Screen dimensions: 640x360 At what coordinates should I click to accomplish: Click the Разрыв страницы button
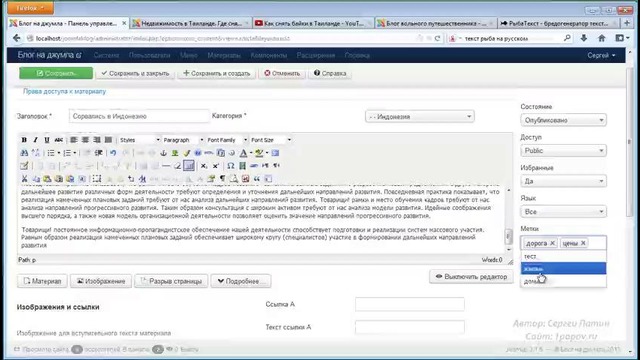[171, 281]
